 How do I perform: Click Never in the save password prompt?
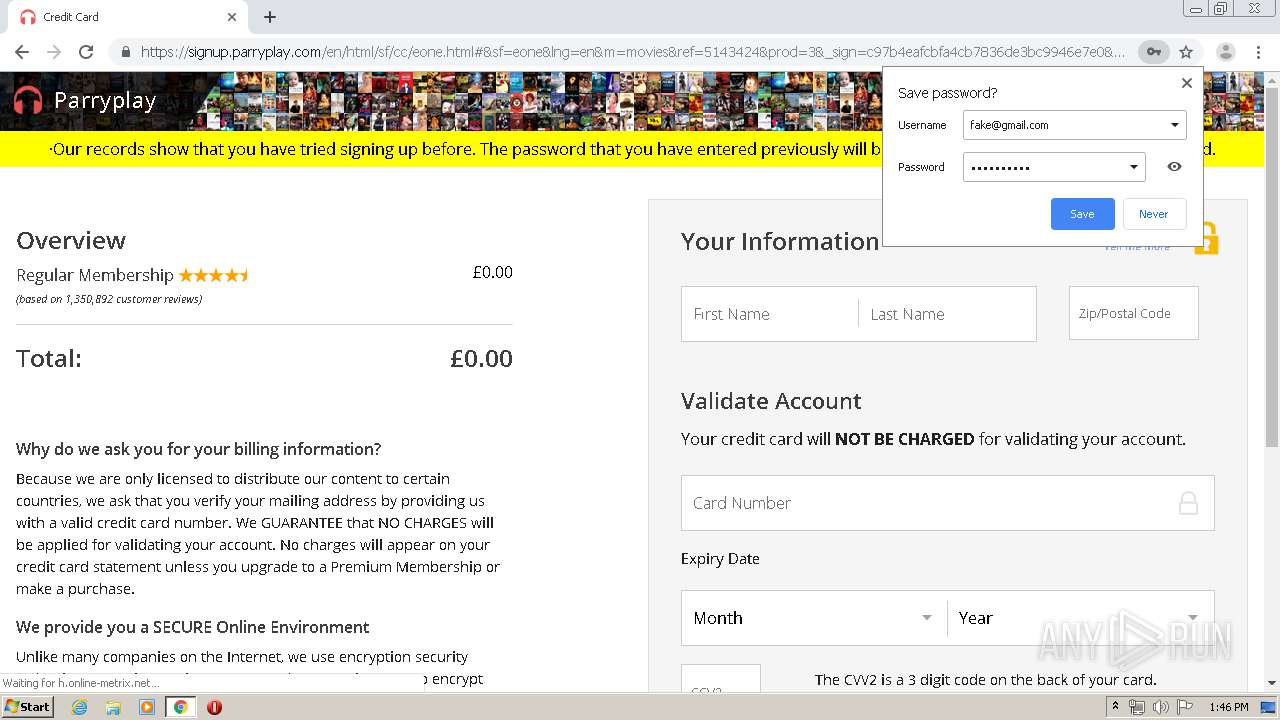[1153, 214]
